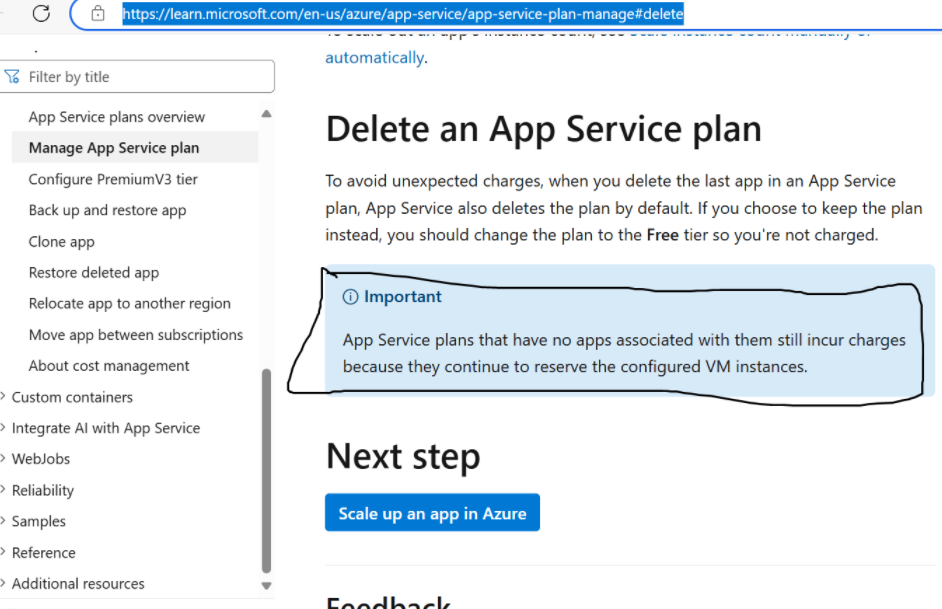Click the Important note label

(403, 297)
